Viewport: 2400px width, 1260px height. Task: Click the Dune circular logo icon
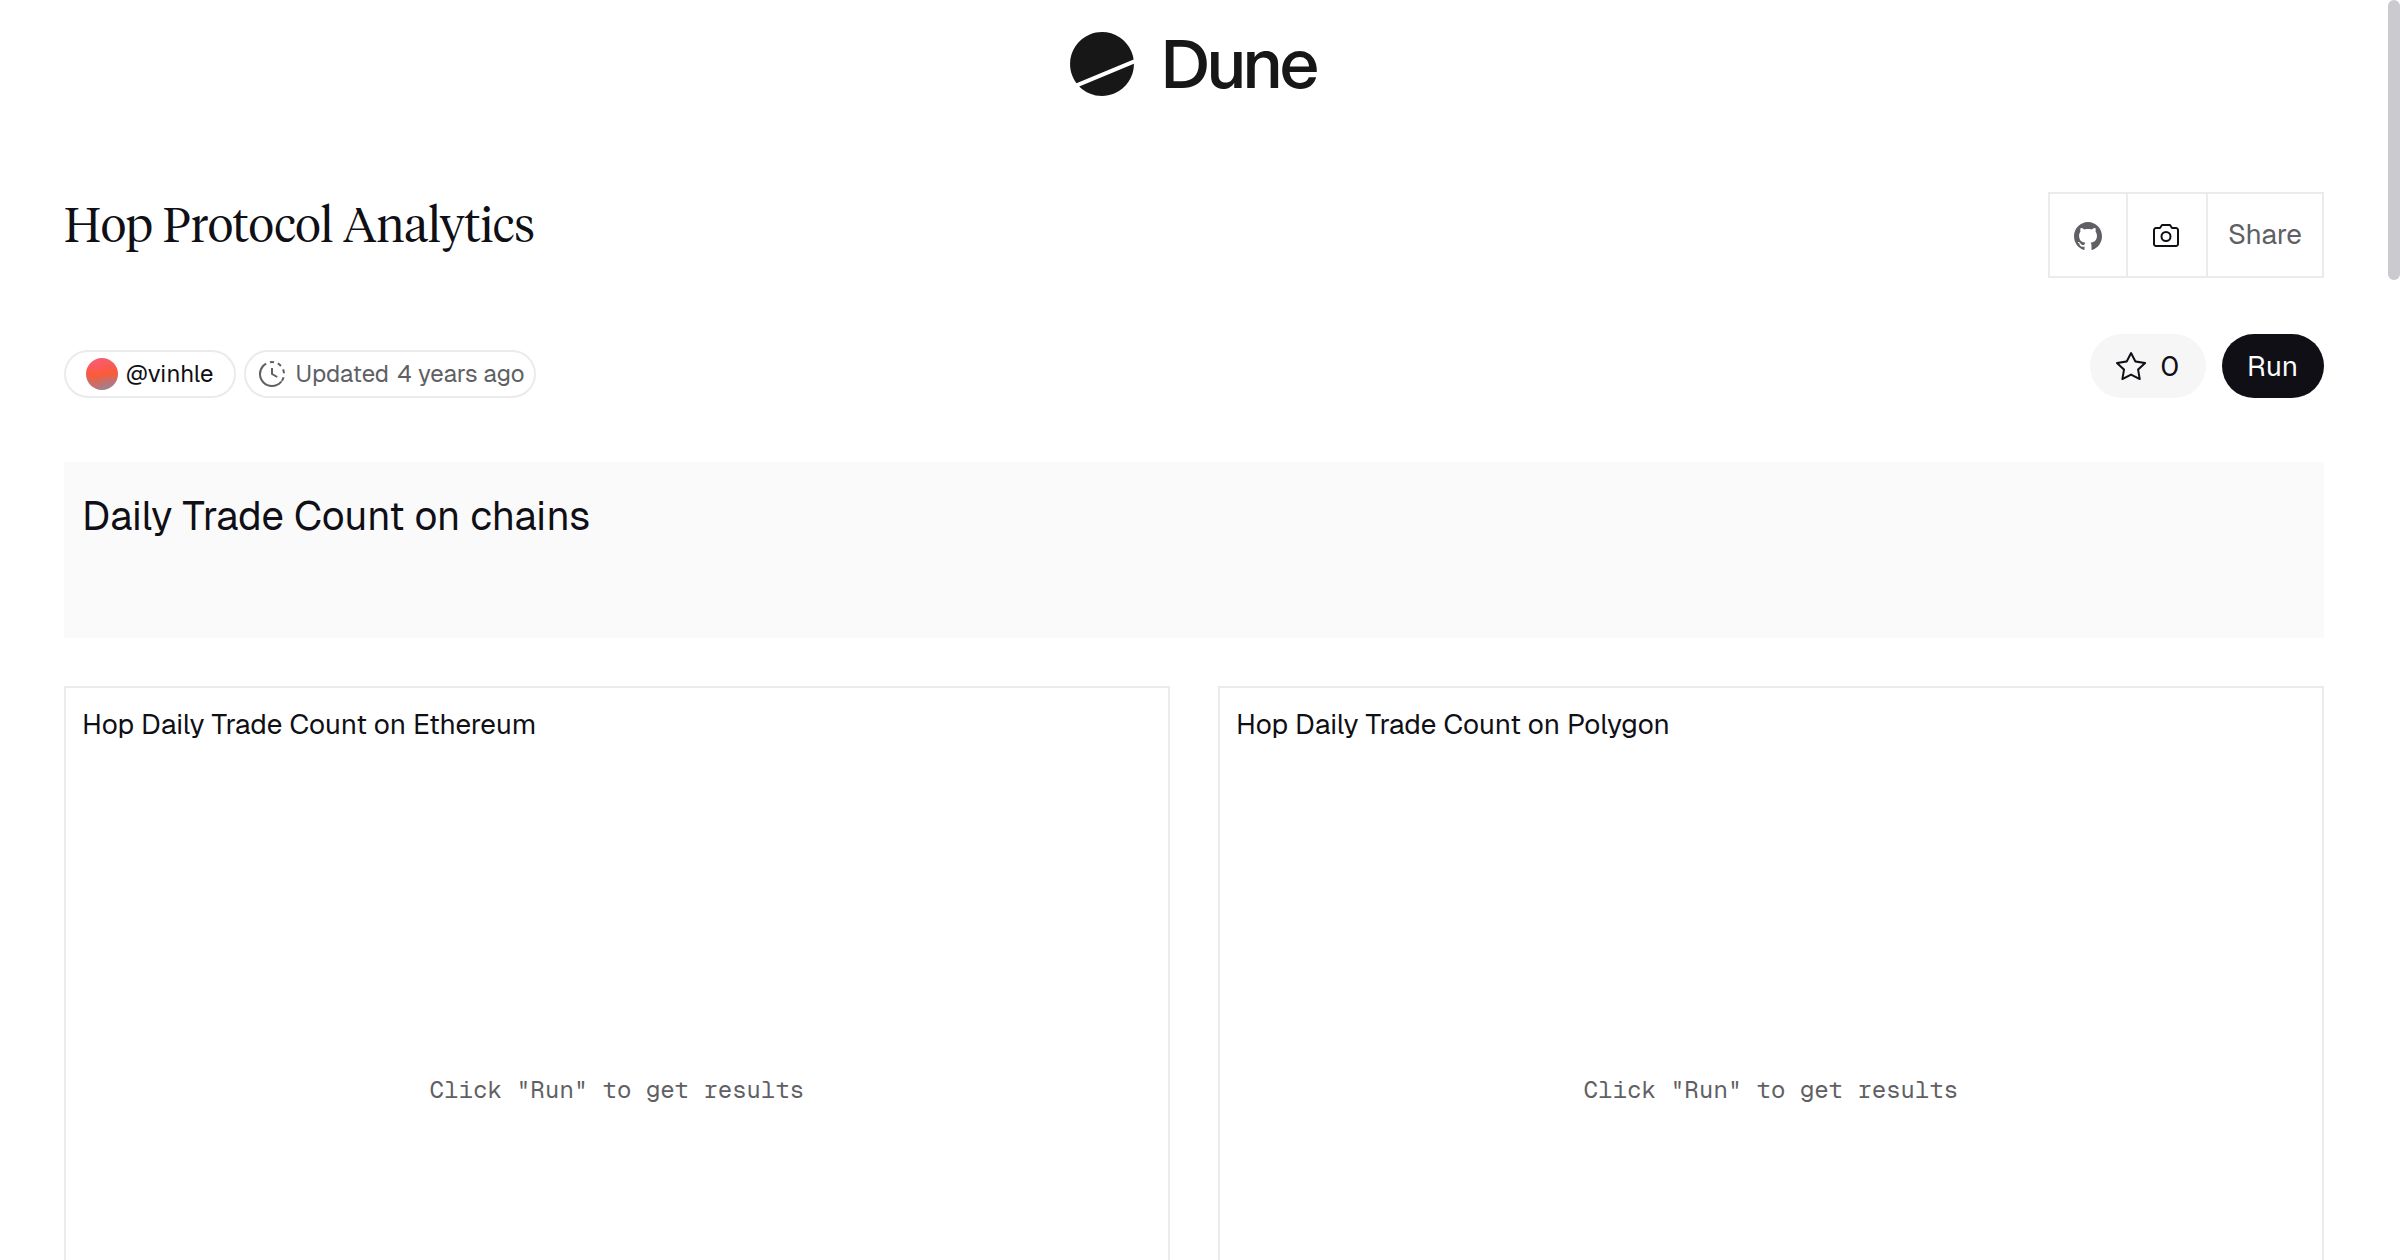pos(1101,65)
